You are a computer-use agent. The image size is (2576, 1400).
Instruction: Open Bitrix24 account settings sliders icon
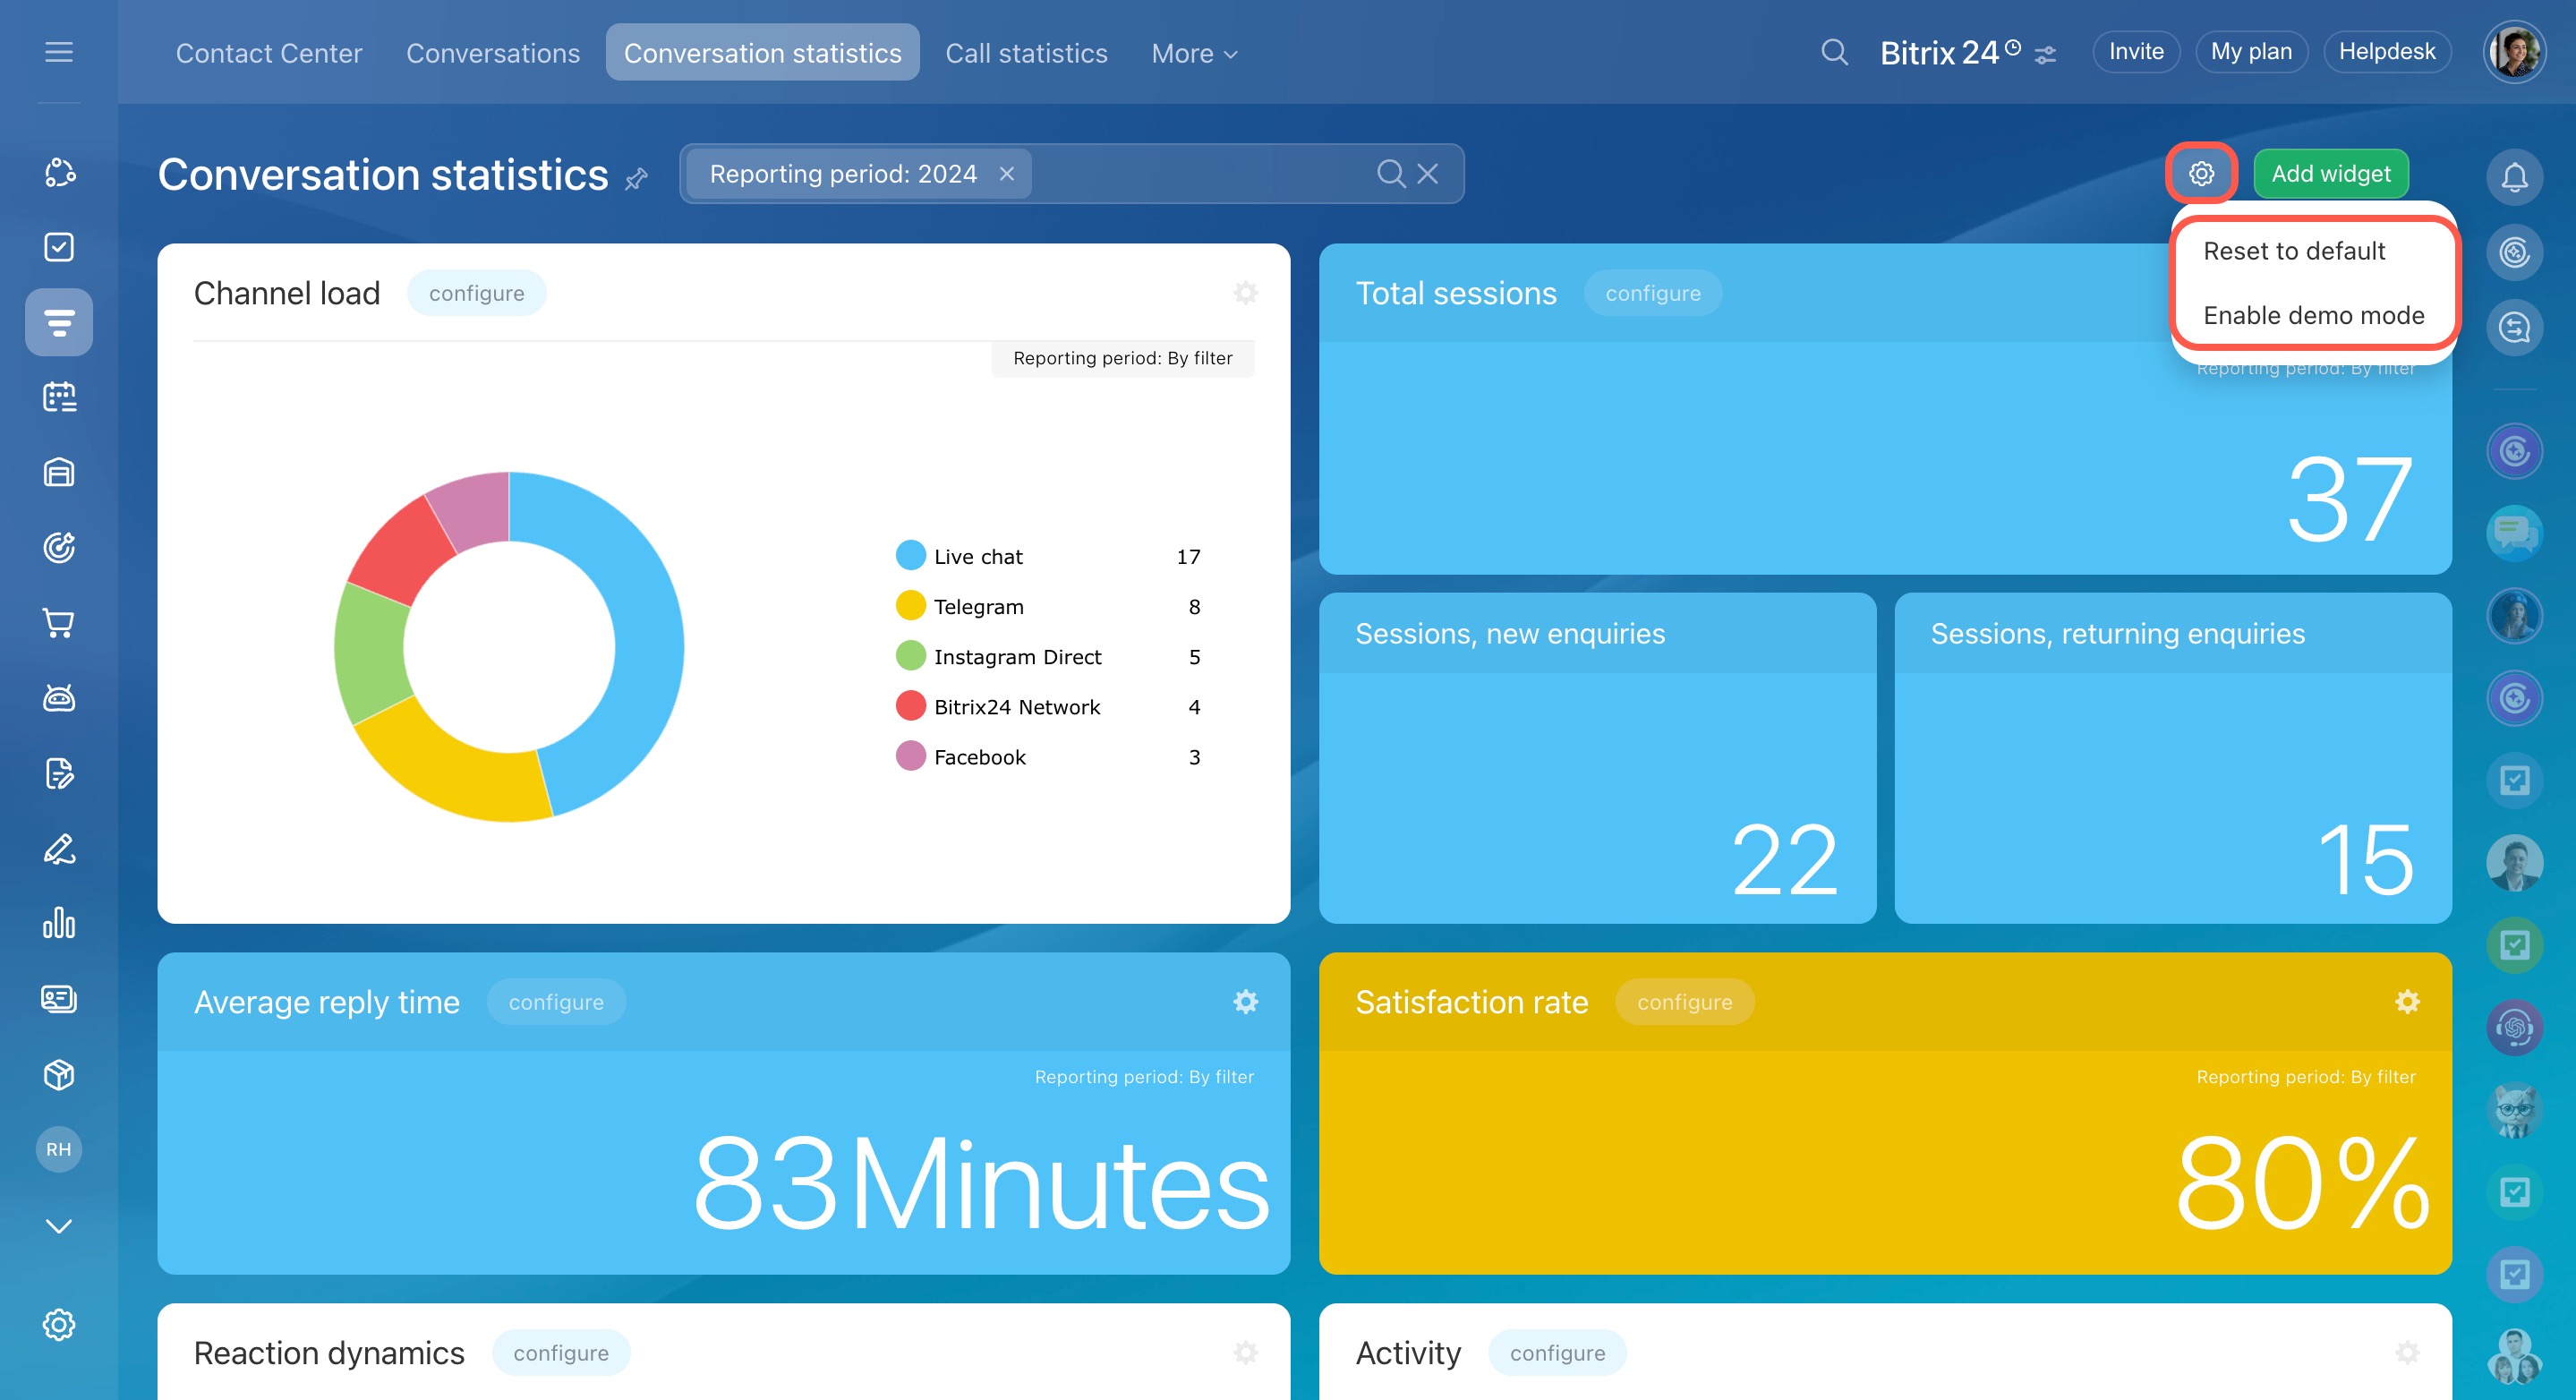(x=2046, y=54)
